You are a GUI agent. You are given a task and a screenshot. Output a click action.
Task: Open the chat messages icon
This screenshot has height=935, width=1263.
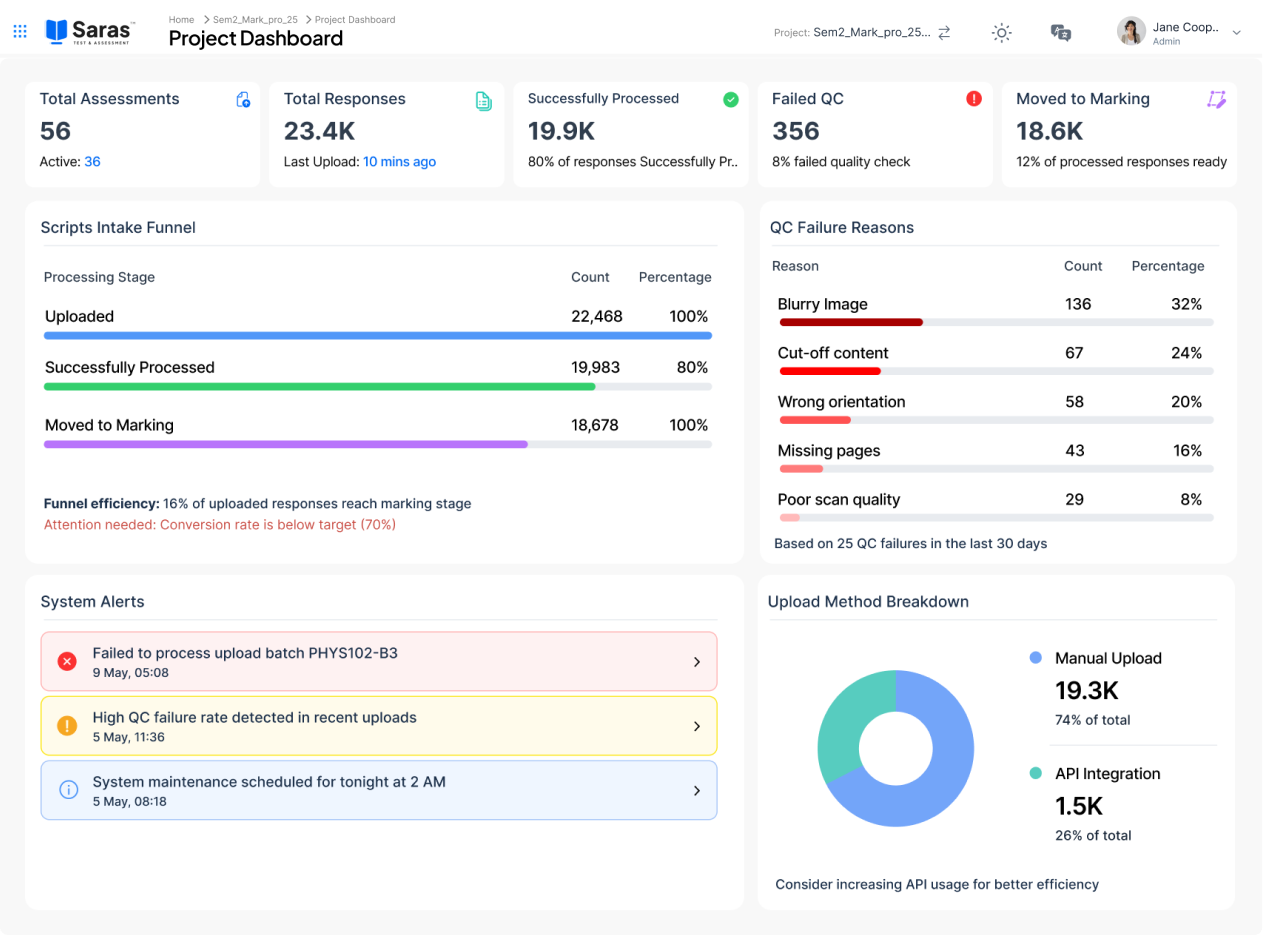tap(1061, 33)
